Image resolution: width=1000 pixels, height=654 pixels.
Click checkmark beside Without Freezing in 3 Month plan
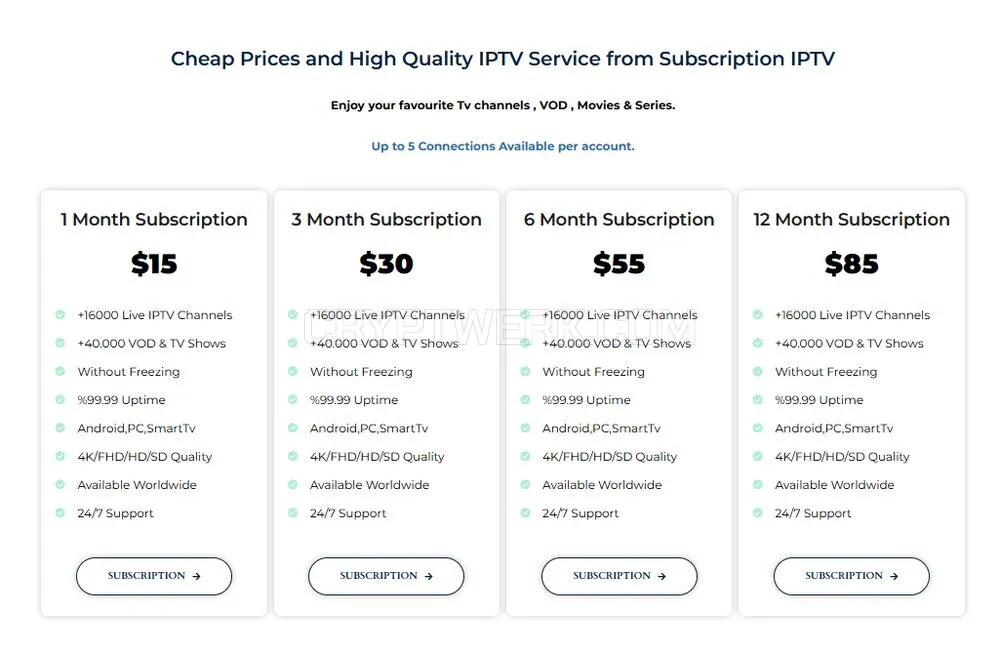pos(293,371)
